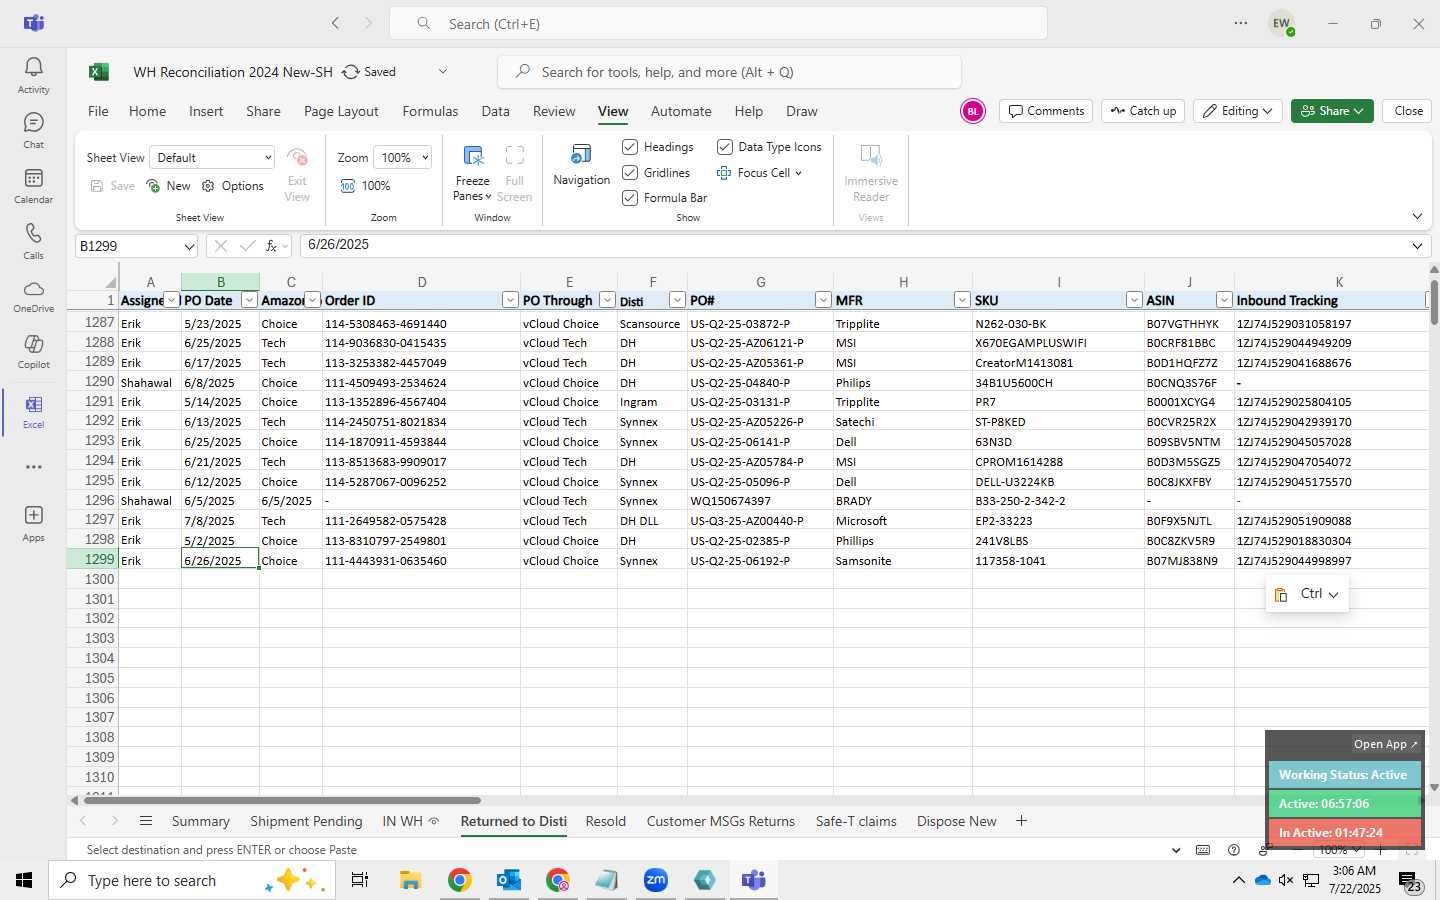Image resolution: width=1440 pixels, height=900 pixels.
Task: Go back with Teams back arrow
Action: 336,23
